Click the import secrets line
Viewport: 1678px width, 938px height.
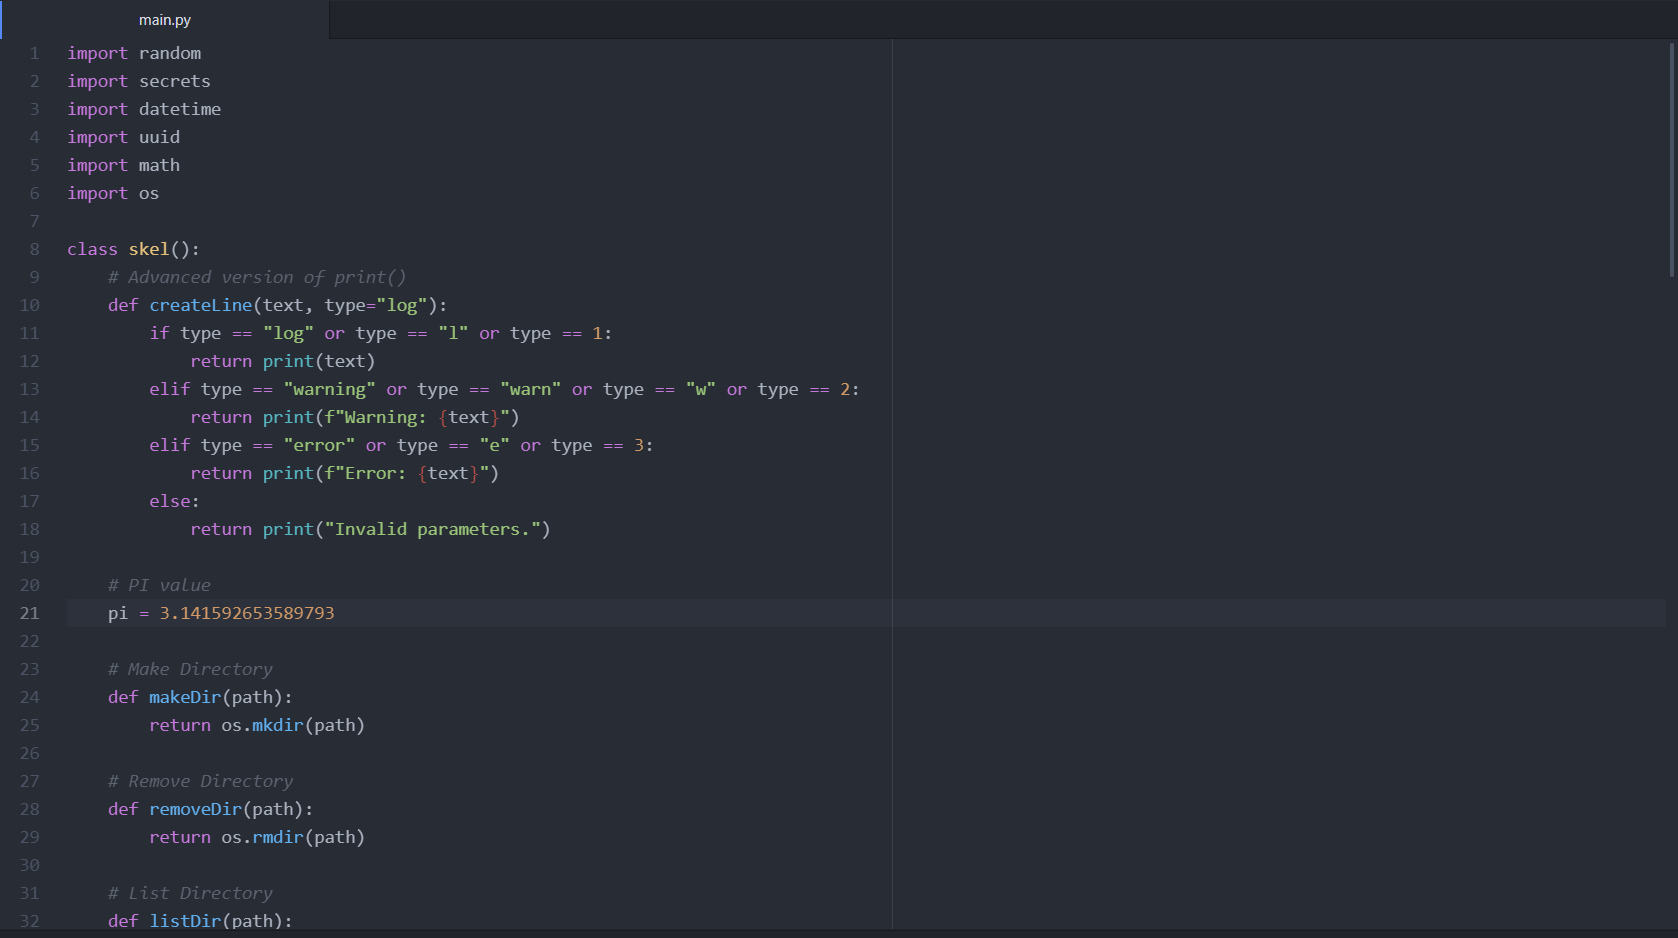click(x=139, y=81)
